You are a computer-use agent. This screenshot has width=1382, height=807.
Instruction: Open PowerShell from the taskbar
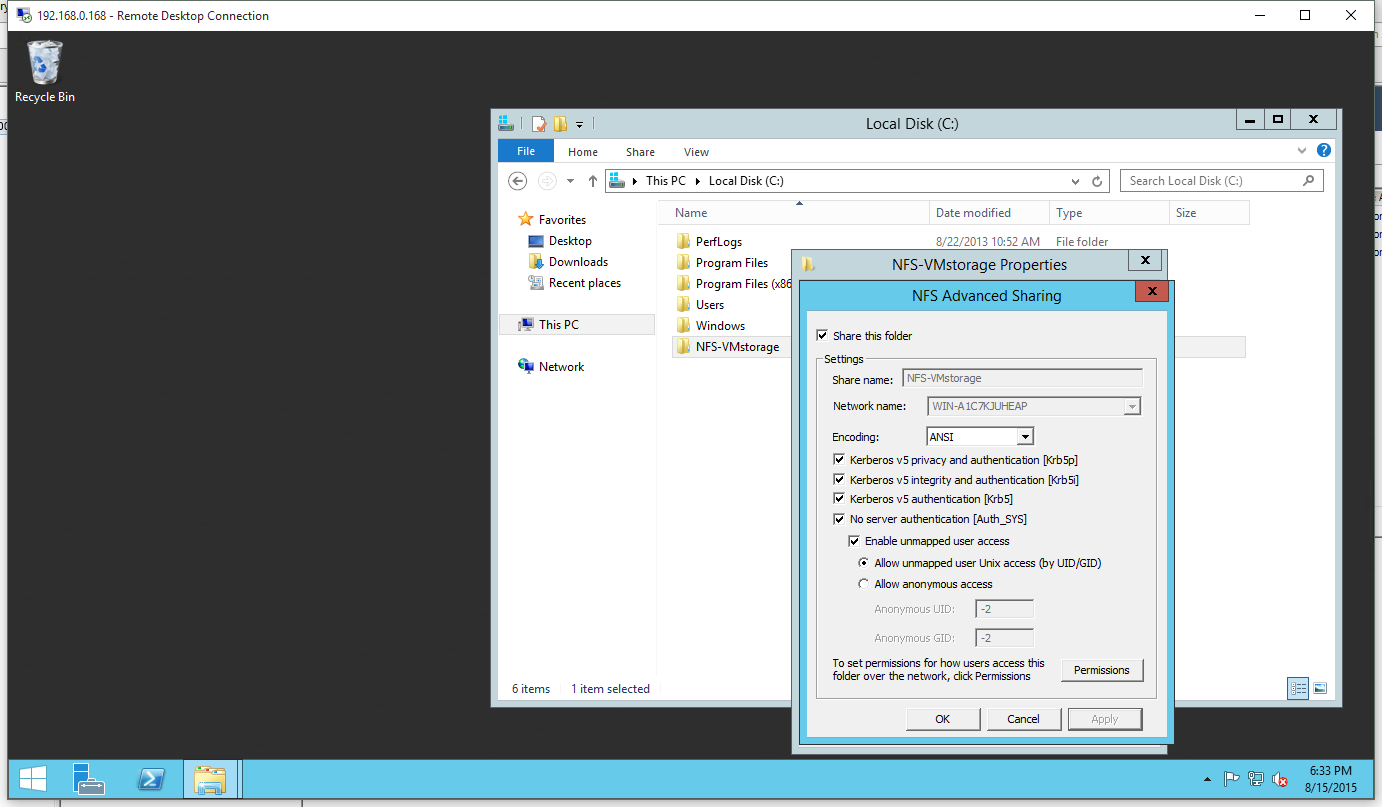pos(151,779)
